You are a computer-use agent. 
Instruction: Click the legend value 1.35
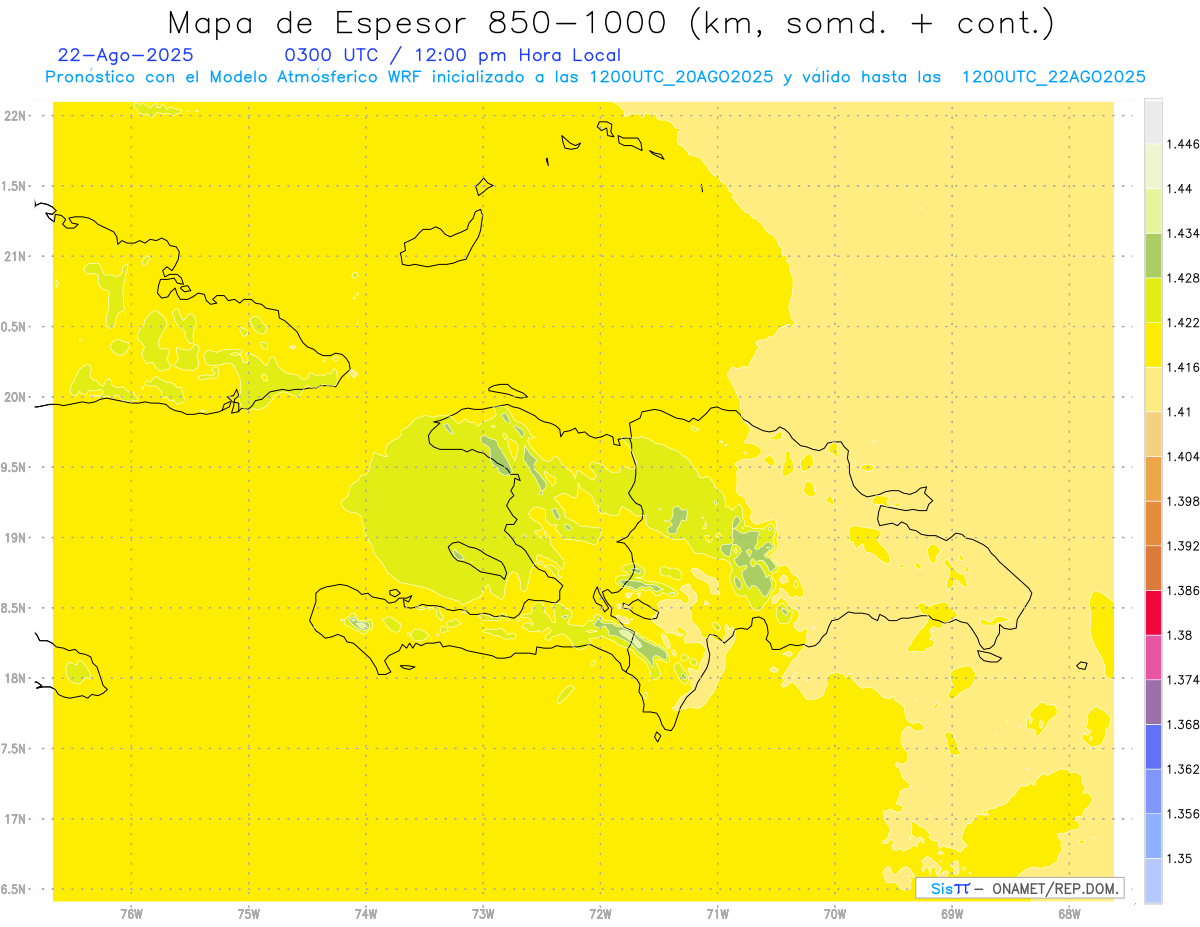pos(1180,858)
